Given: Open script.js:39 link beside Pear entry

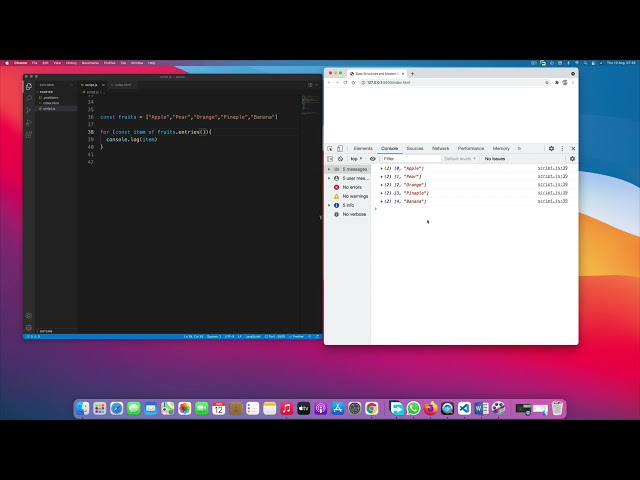Looking at the screenshot, I should 552,176.
